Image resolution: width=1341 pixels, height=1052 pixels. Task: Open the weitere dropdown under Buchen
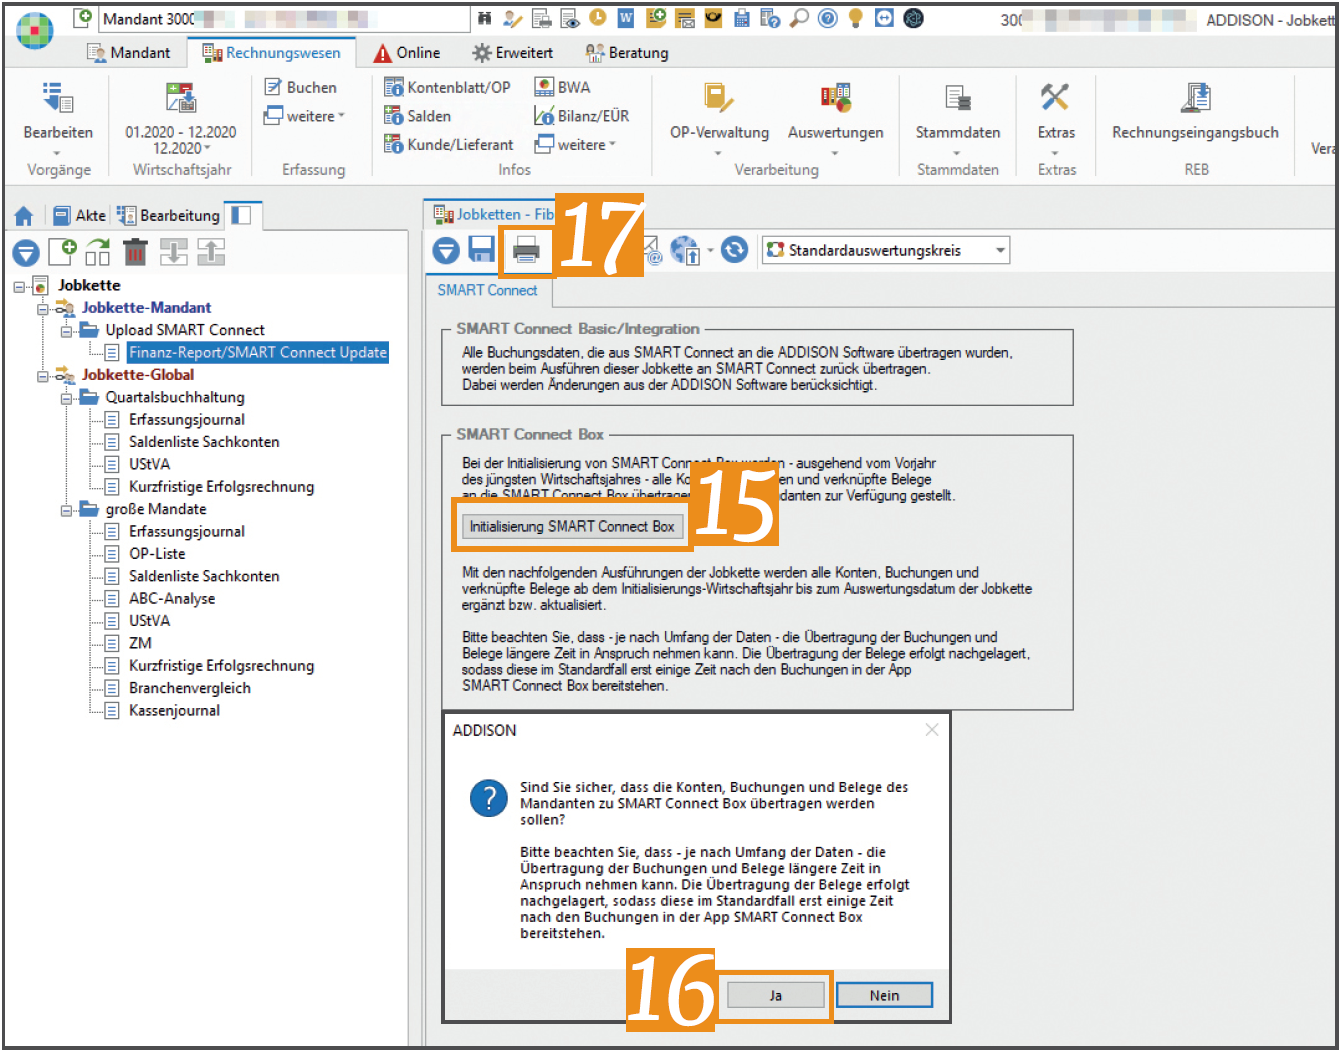point(305,116)
